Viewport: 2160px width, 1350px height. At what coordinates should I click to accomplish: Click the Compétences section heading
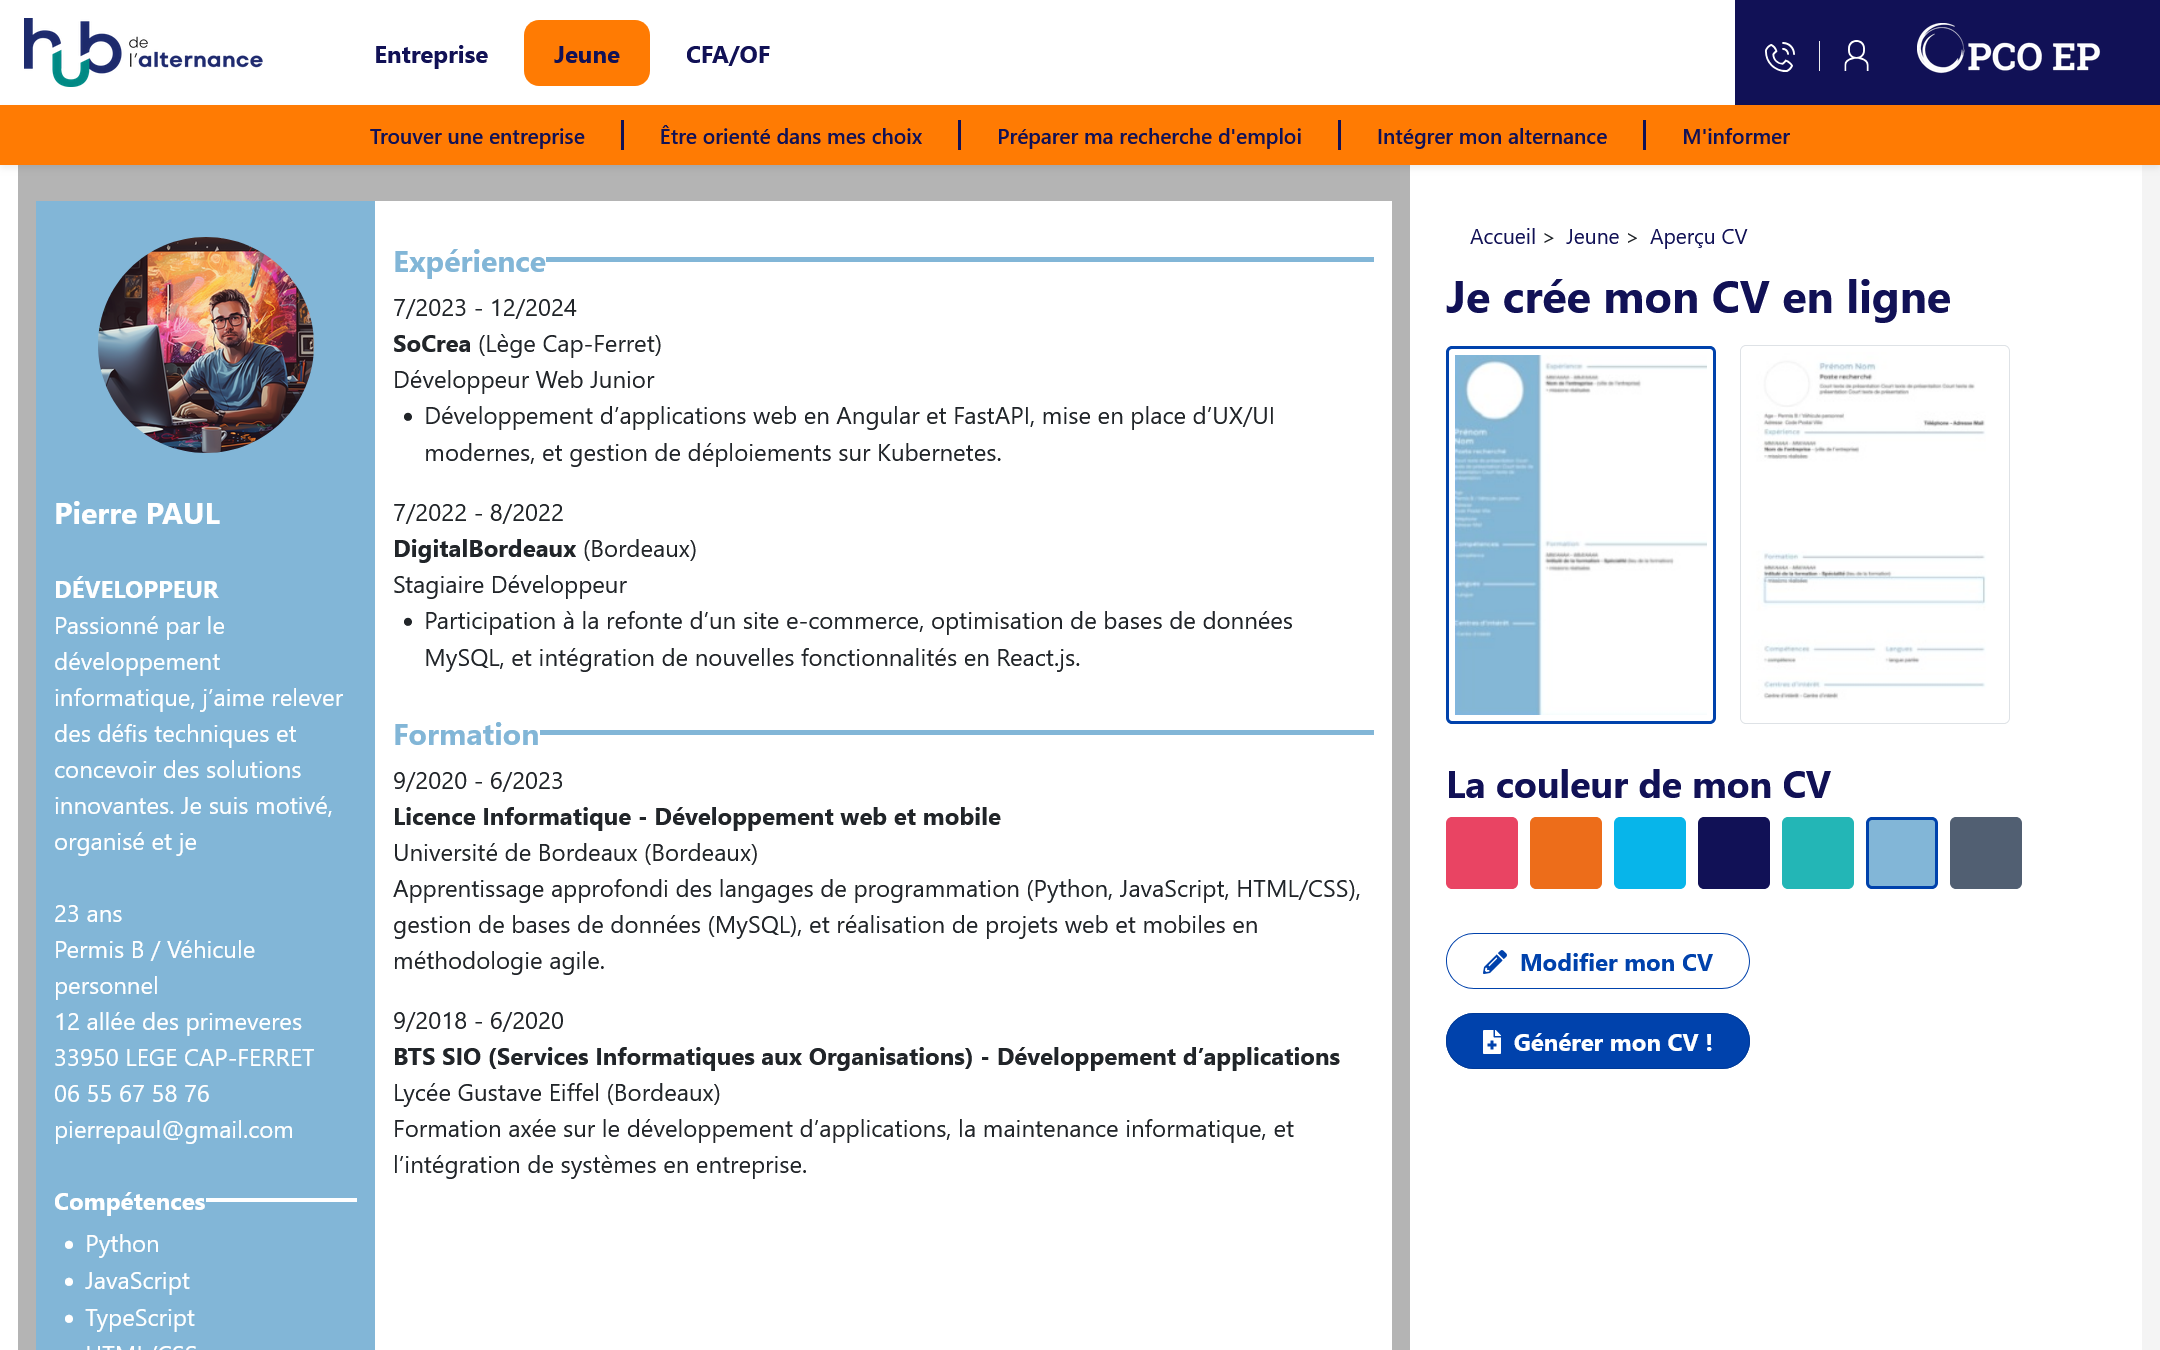(130, 1202)
